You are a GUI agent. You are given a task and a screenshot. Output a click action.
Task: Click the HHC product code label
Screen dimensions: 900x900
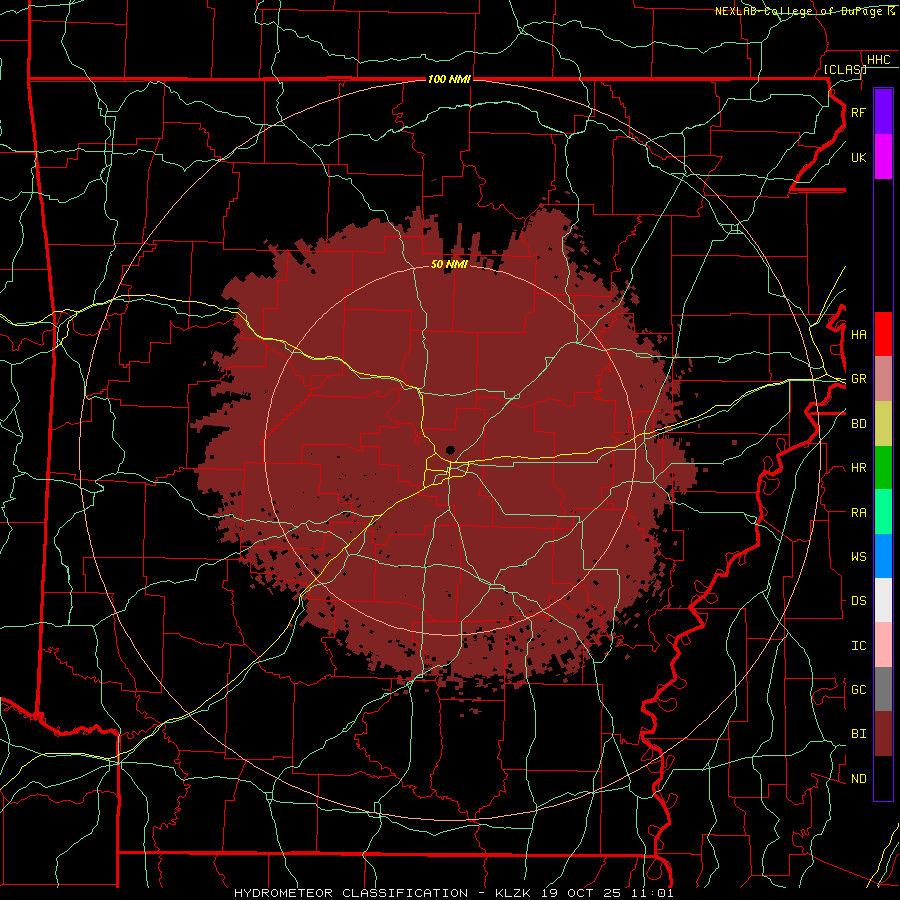click(x=878, y=60)
